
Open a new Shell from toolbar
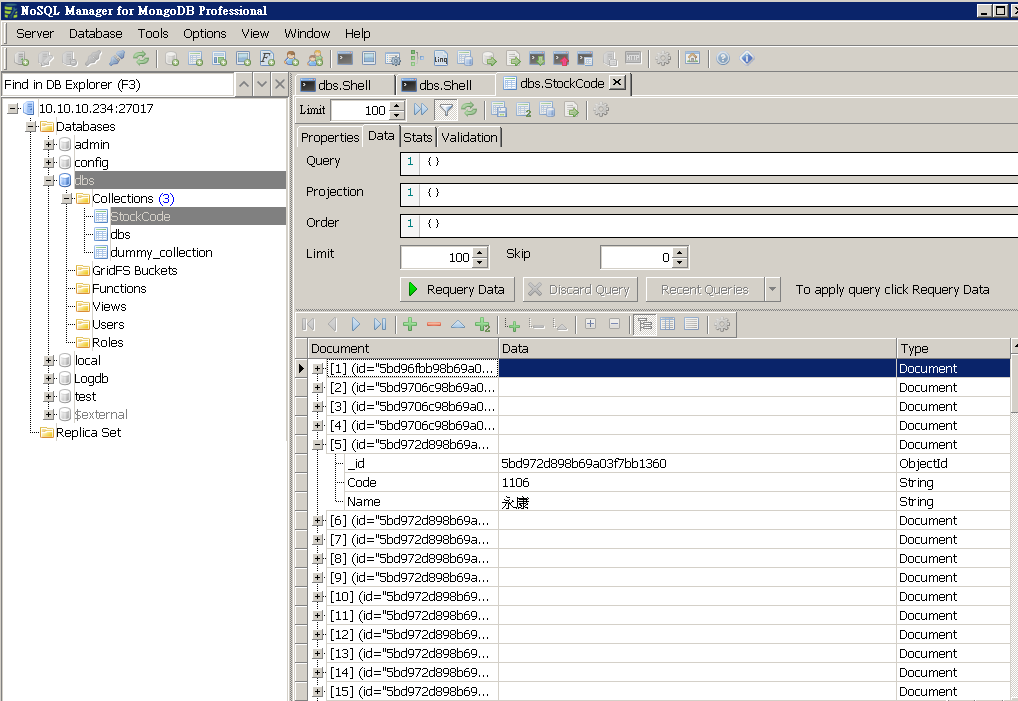pos(345,59)
